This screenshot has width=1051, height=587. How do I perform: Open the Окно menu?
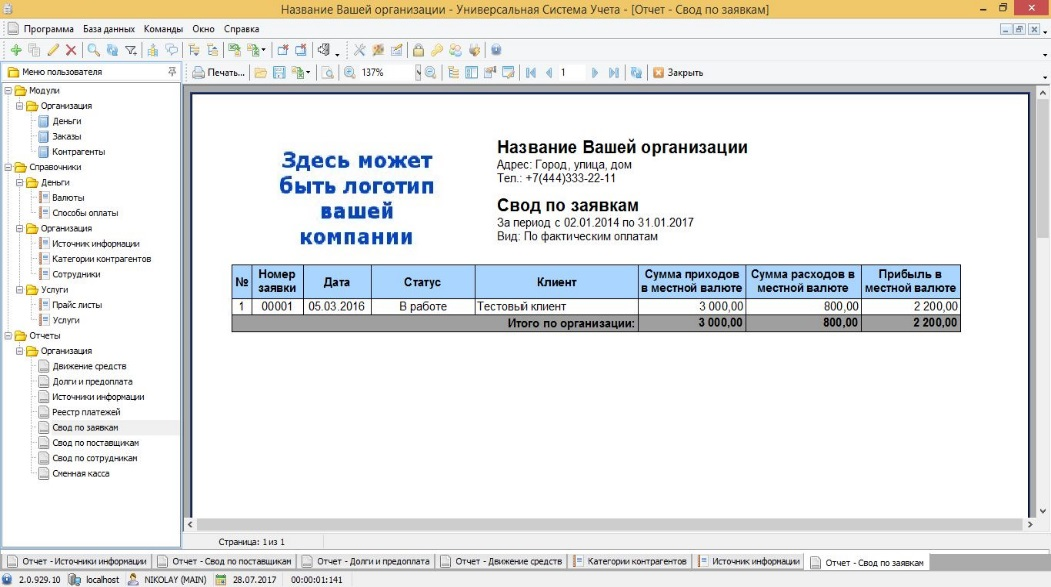click(203, 29)
